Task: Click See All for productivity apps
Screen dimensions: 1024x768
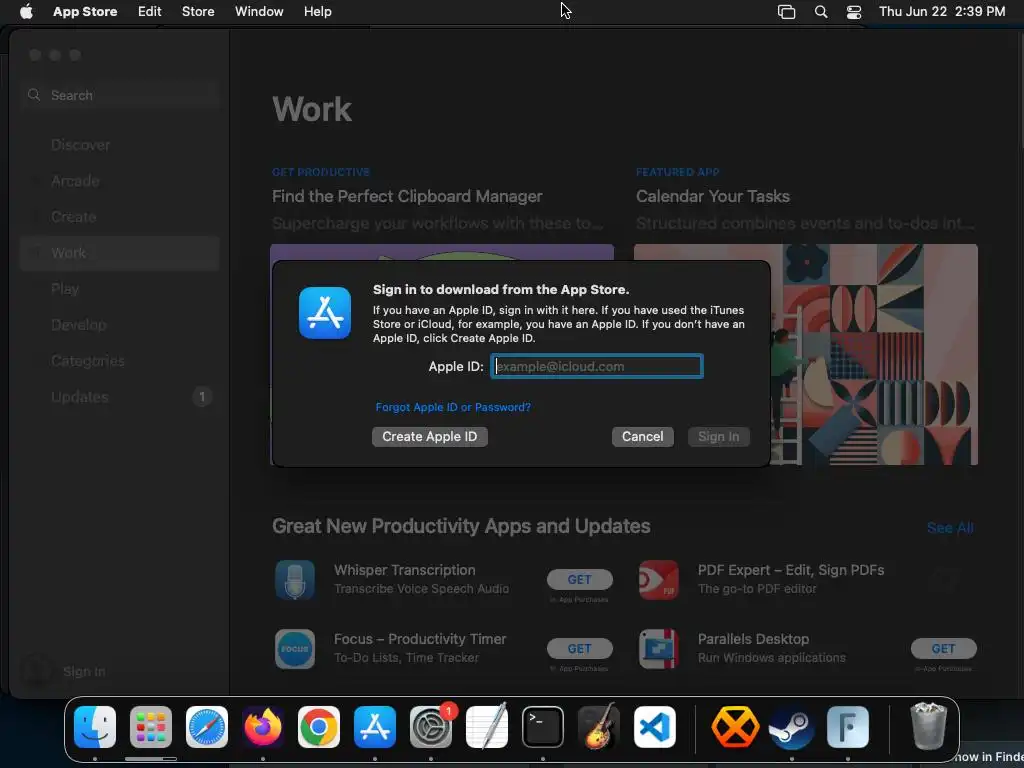Action: 950,528
